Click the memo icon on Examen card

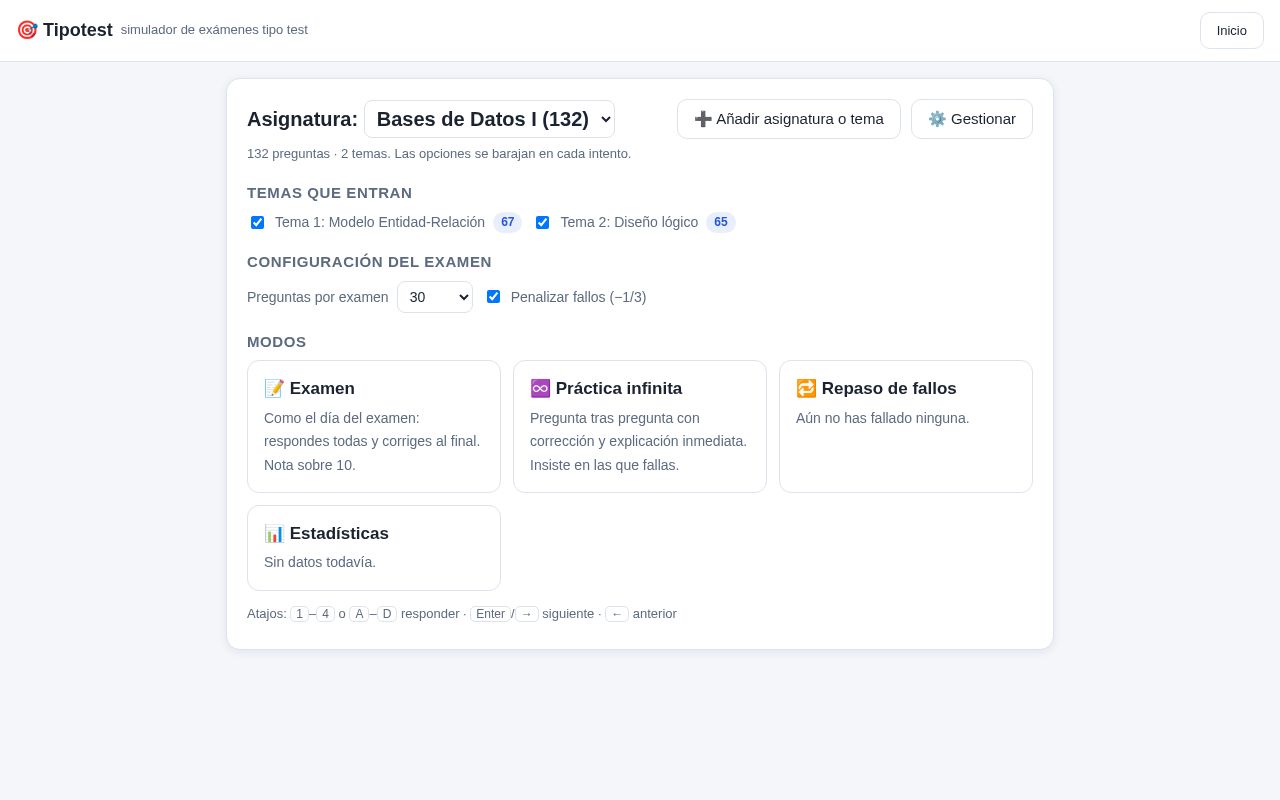tap(274, 389)
